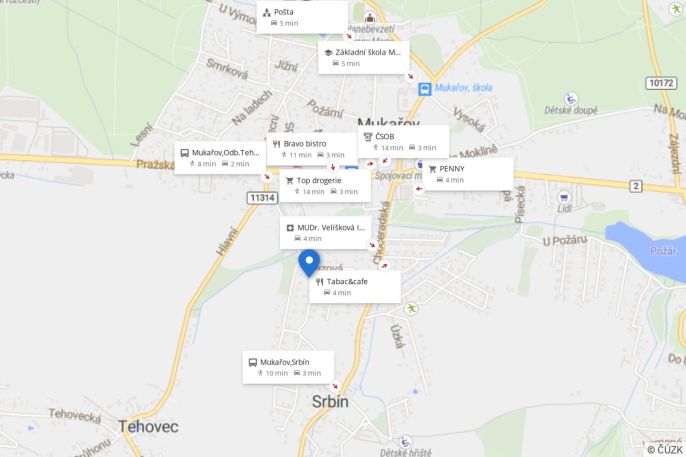Image resolution: width=686 pixels, height=457 pixels.
Task: Click the Dětské doupě playground icon
Action: click(x=570, y=99)
